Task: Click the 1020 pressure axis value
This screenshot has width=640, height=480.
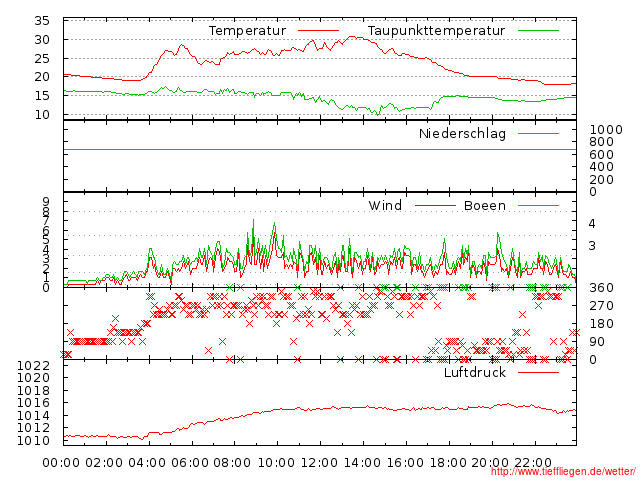Action: click(33, 378)
